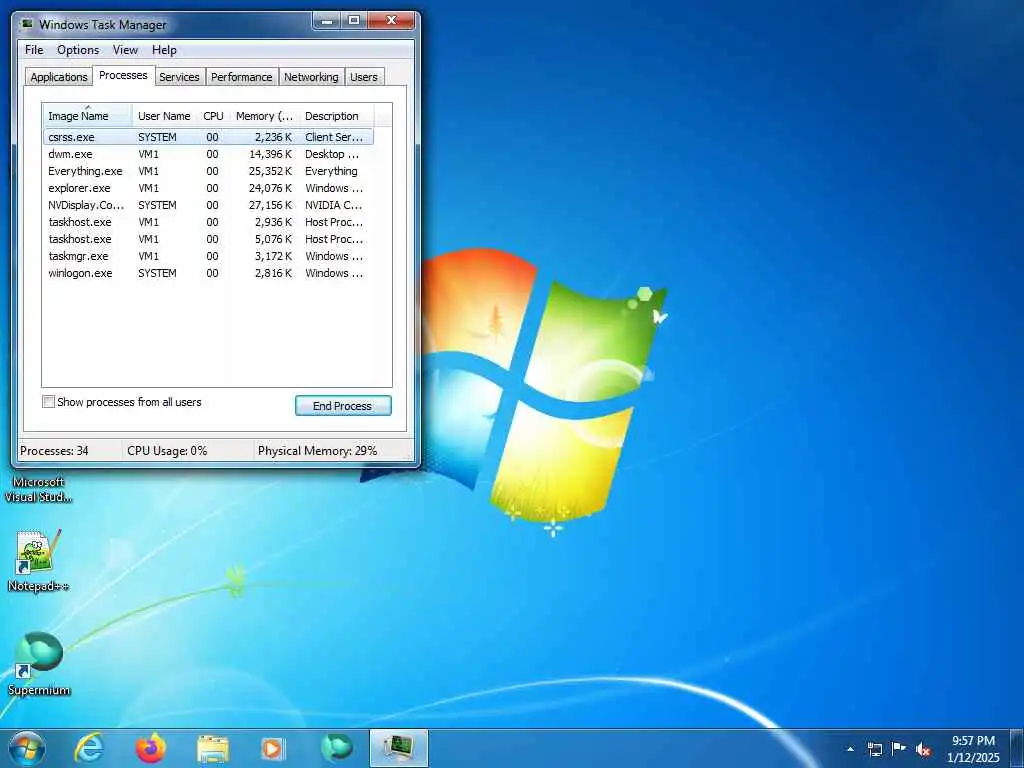Click the NVIDIA C... description cell
1024x768 pixels.
point(334,205)
